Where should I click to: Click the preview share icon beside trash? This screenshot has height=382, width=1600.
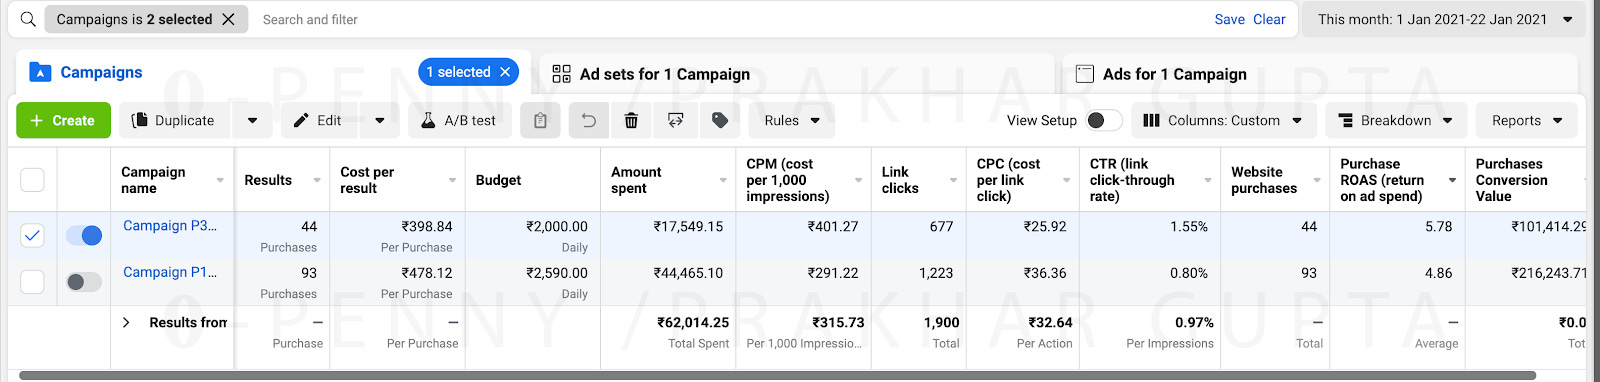(x=676, y=121)
